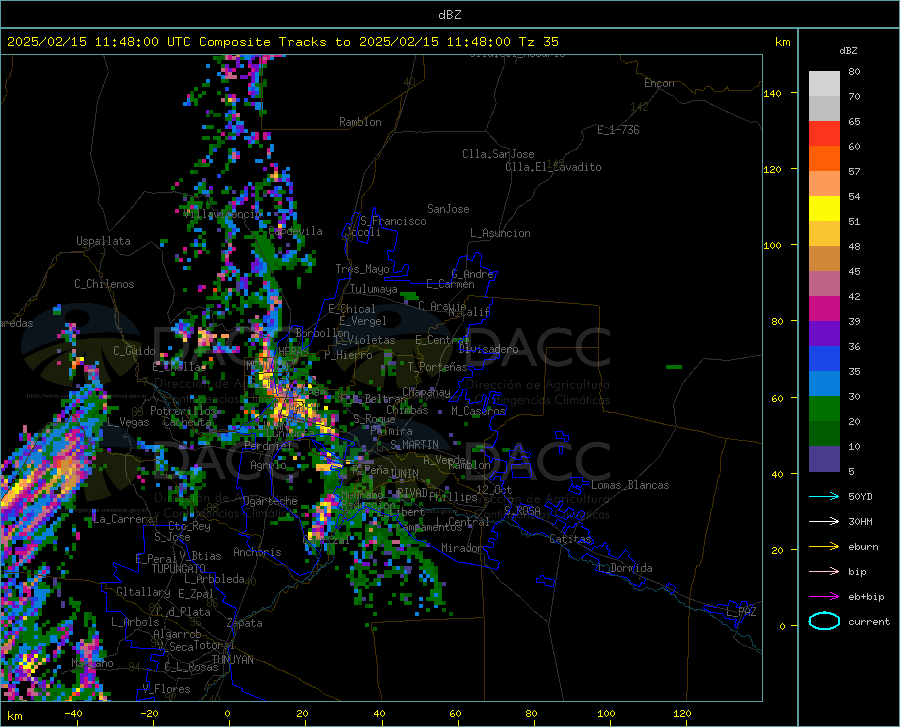The width and height of the screenshot is (900, 727).
Task: Click the L_Dormida map label
Action: coord(624,568)
